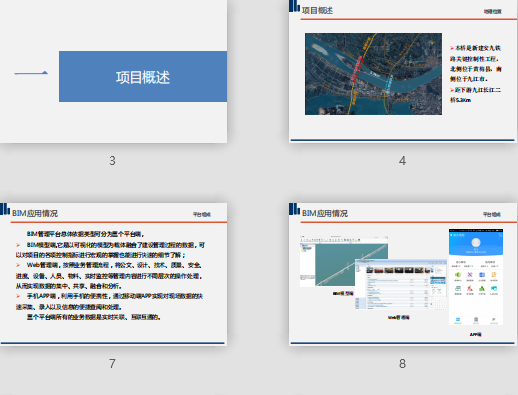Click the blue 项目概述 title box on slide 3
The image size is (518, 395).
coord(143,76)
